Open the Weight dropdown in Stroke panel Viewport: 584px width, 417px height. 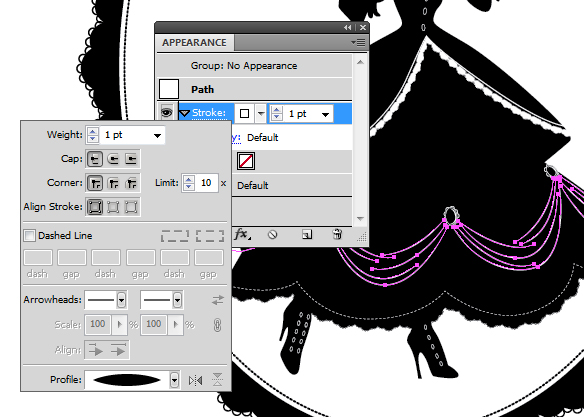click(157, 135)
